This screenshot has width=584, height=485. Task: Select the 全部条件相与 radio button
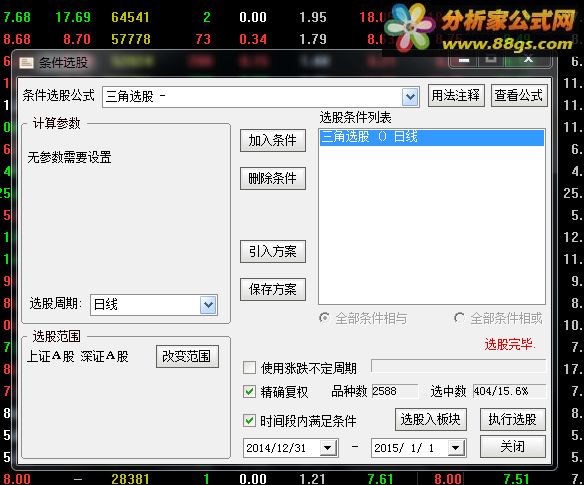[x=325, y=318]
